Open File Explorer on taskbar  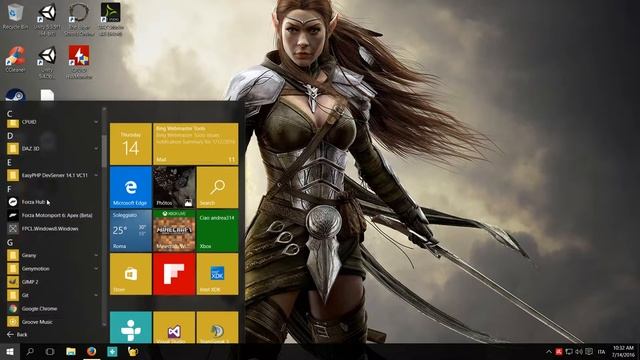71,351
